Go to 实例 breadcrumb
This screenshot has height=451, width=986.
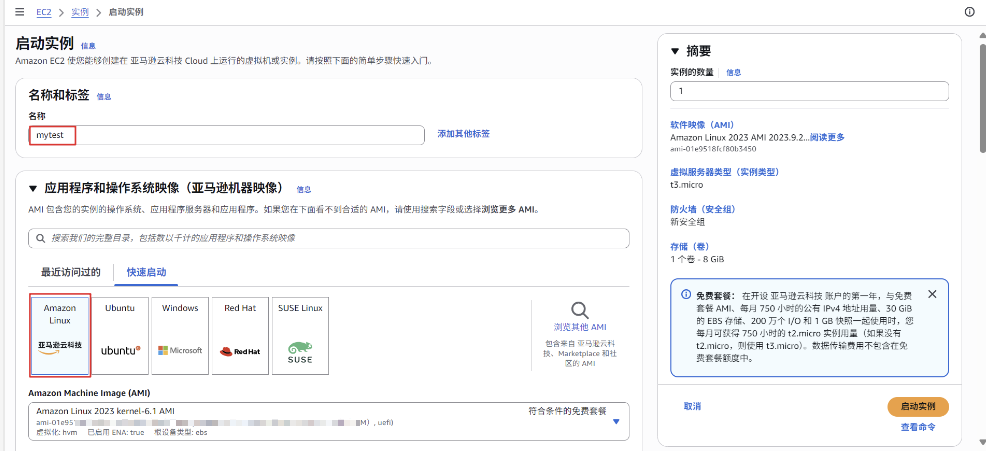80,12
